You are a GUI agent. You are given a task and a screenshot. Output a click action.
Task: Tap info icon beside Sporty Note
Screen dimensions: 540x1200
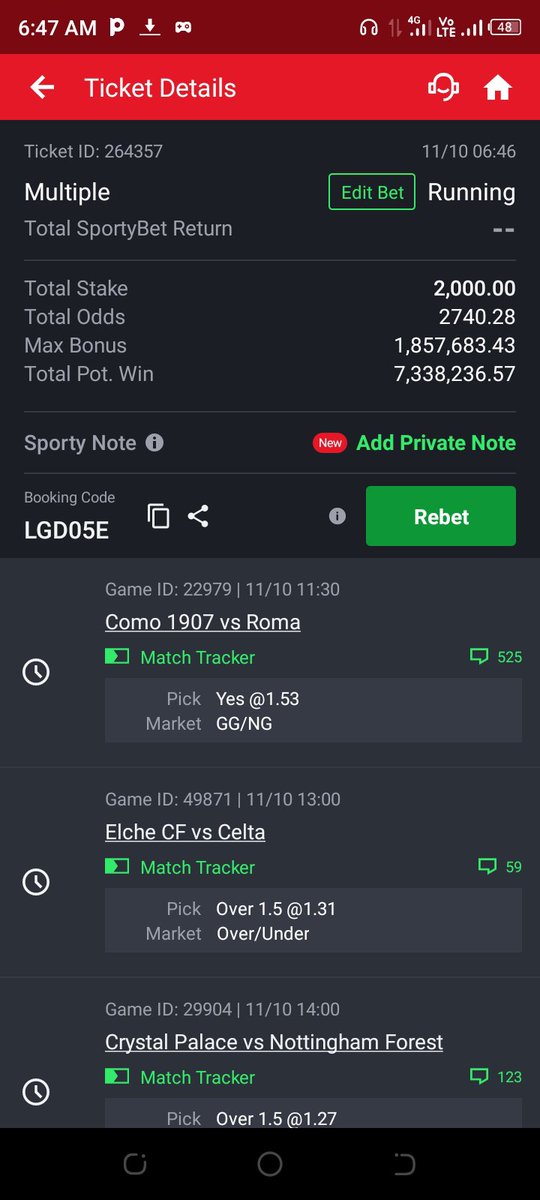(154, 442)
